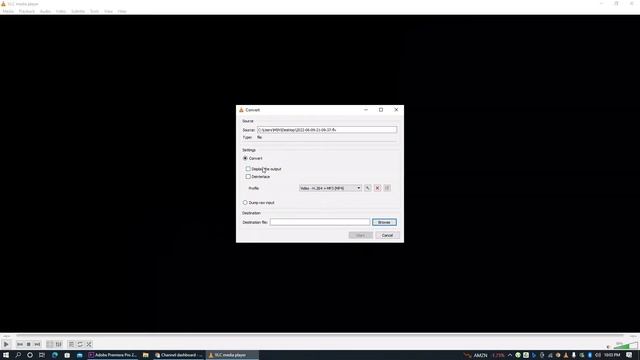
Task: Toggle the VLC playlist button
Action: [71, 344]
